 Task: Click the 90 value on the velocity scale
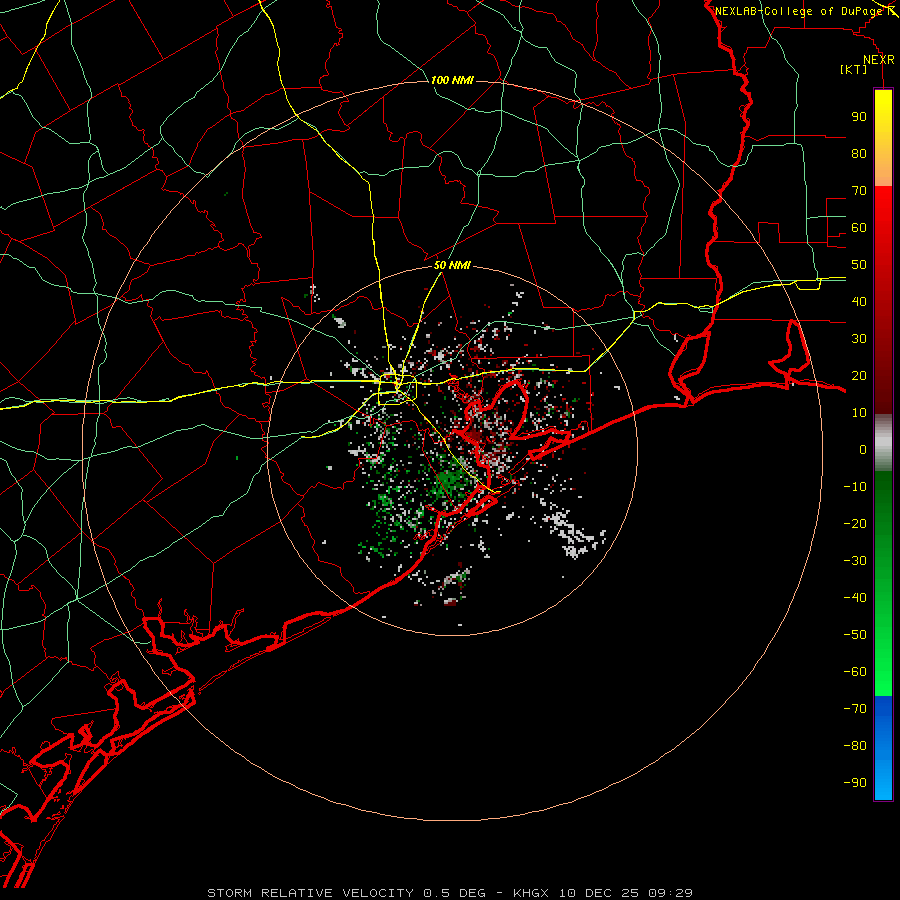pos(859,117)
